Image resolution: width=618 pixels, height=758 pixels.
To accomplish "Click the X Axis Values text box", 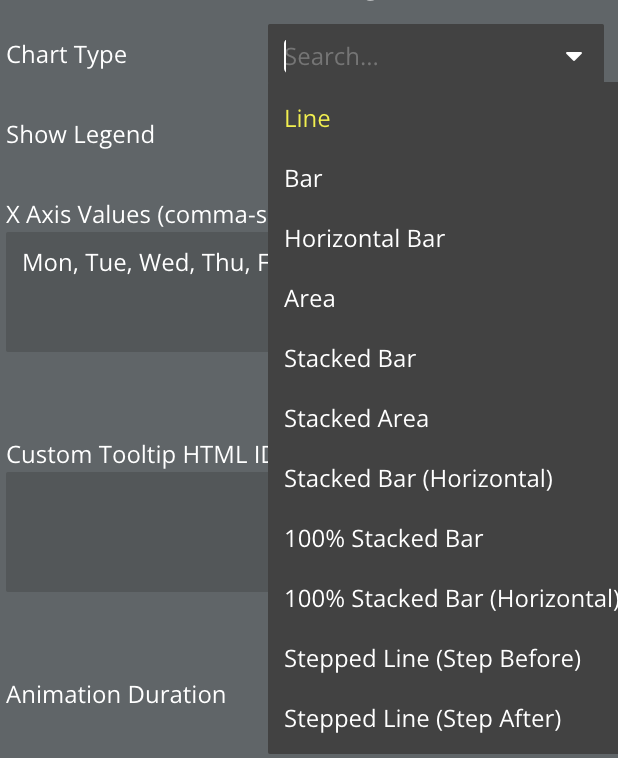I will (x=137, y=292).
